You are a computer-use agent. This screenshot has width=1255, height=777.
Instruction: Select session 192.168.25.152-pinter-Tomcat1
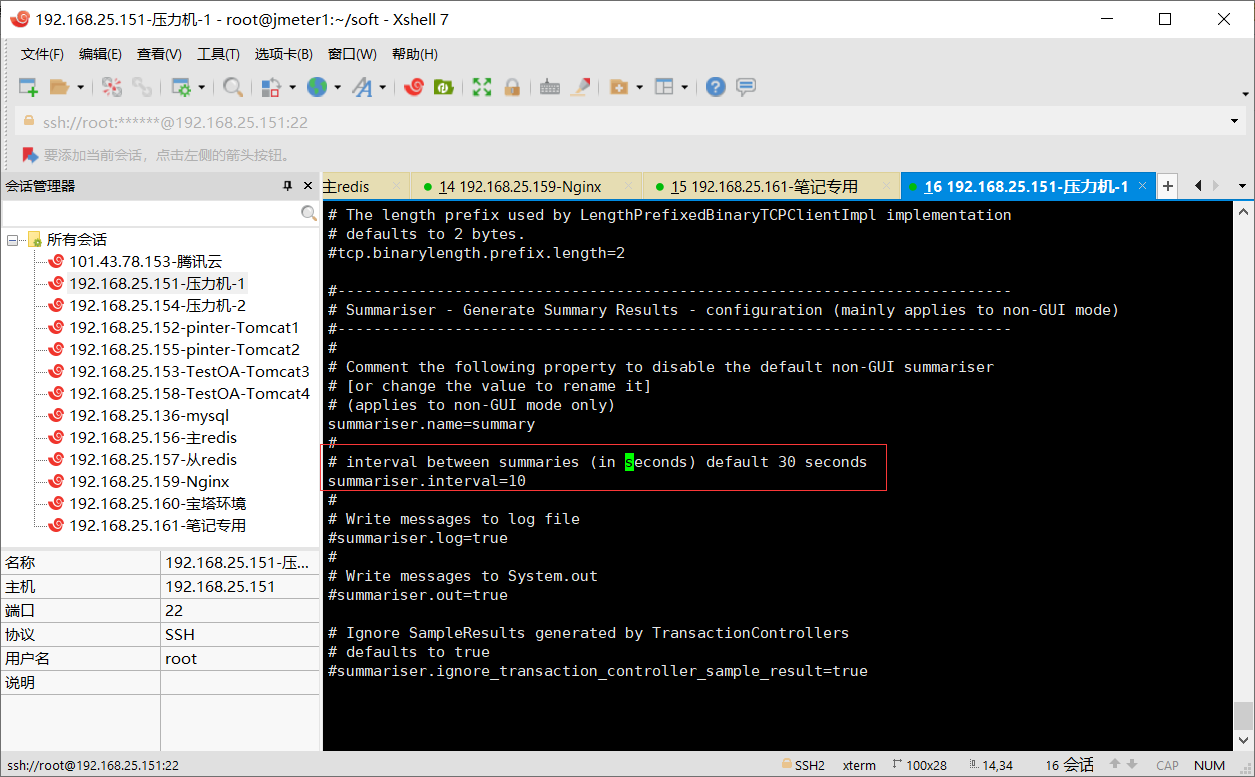coord(184,328)
